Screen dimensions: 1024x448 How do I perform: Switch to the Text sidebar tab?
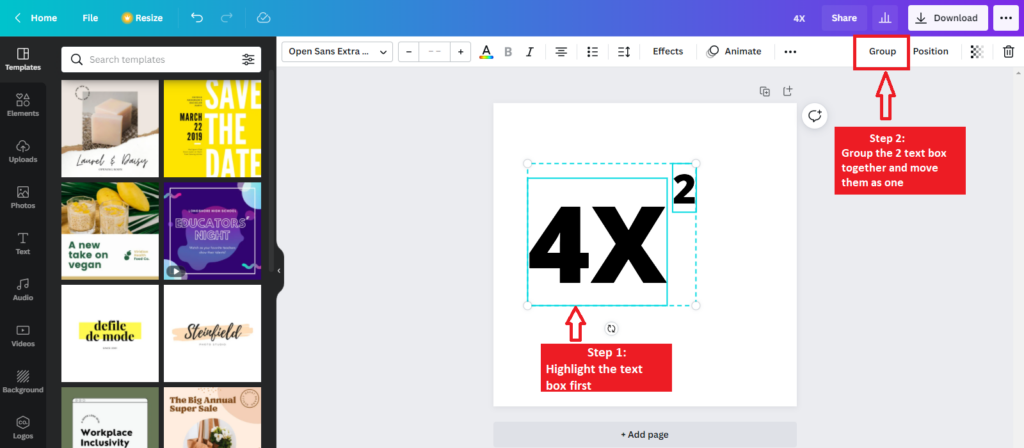tap(23, 244)
